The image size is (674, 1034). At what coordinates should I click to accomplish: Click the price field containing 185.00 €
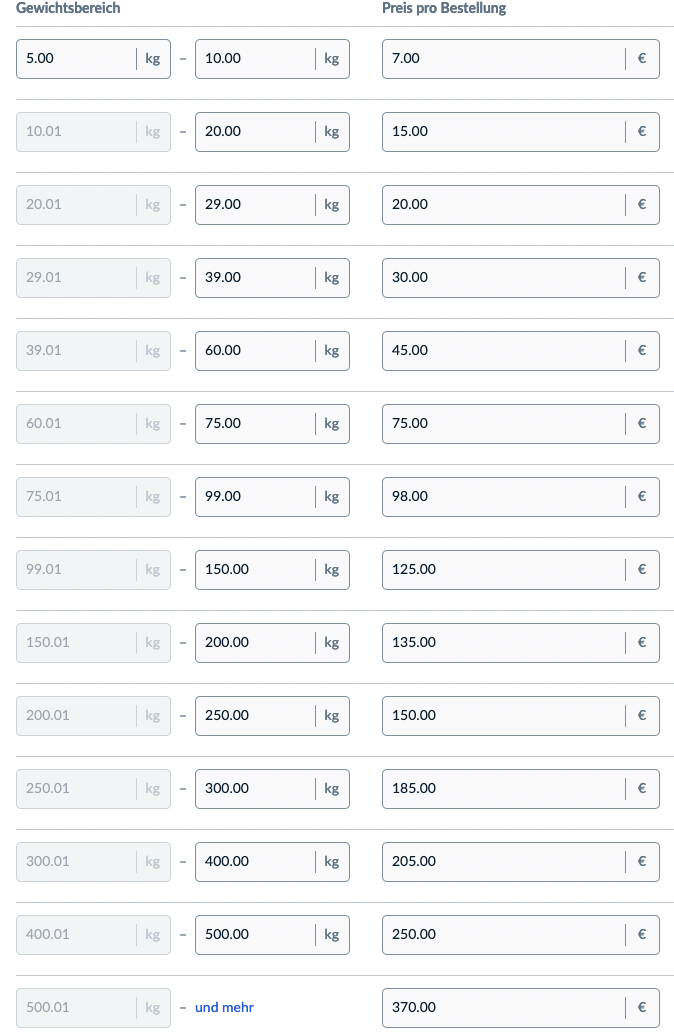tap(503, 788)
